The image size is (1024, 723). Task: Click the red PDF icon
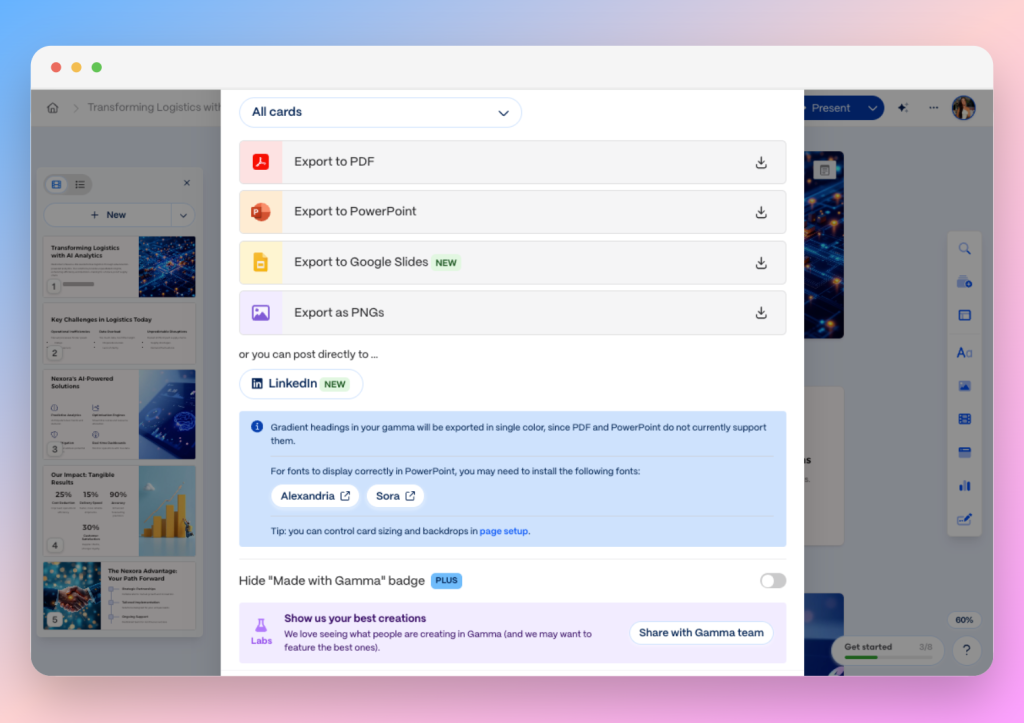pyautogui.click(x=261, y=162)
